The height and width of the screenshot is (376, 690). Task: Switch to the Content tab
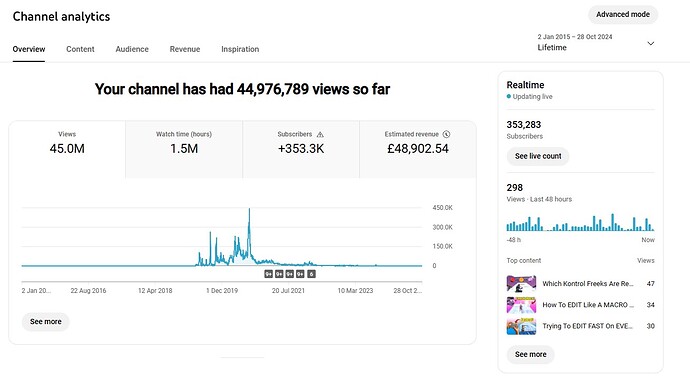(80, 49)
